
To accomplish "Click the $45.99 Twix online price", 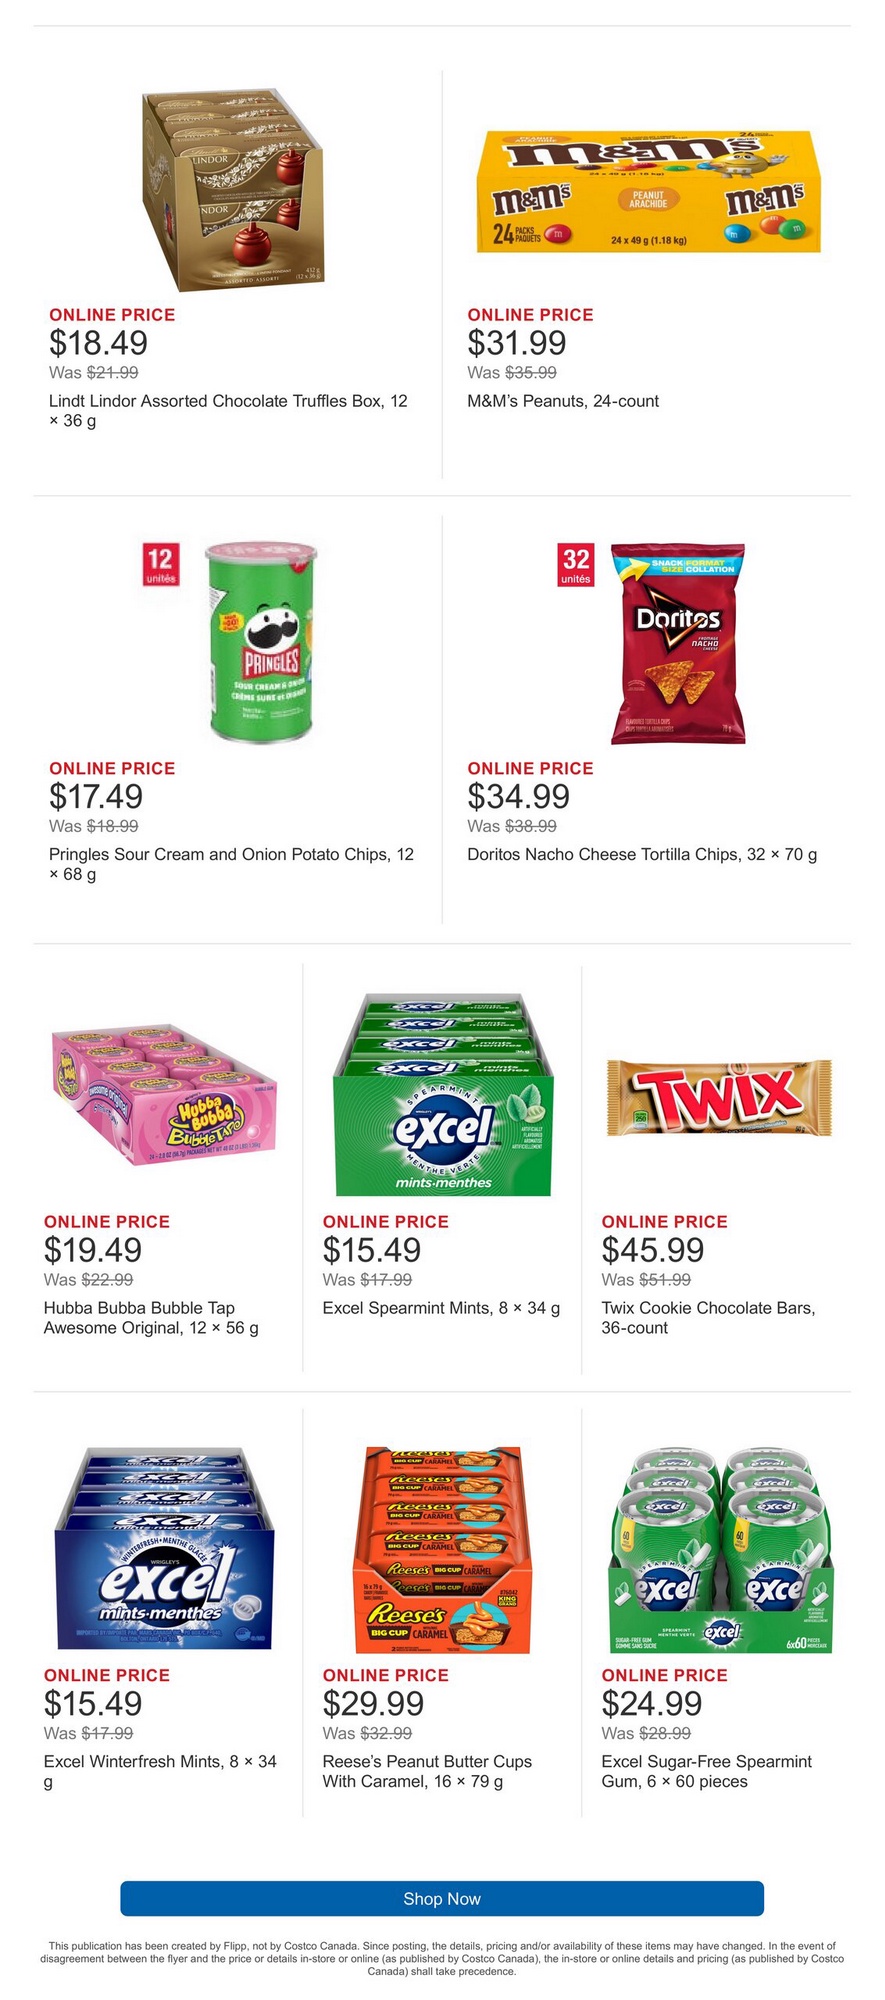I will point(653,1250).
